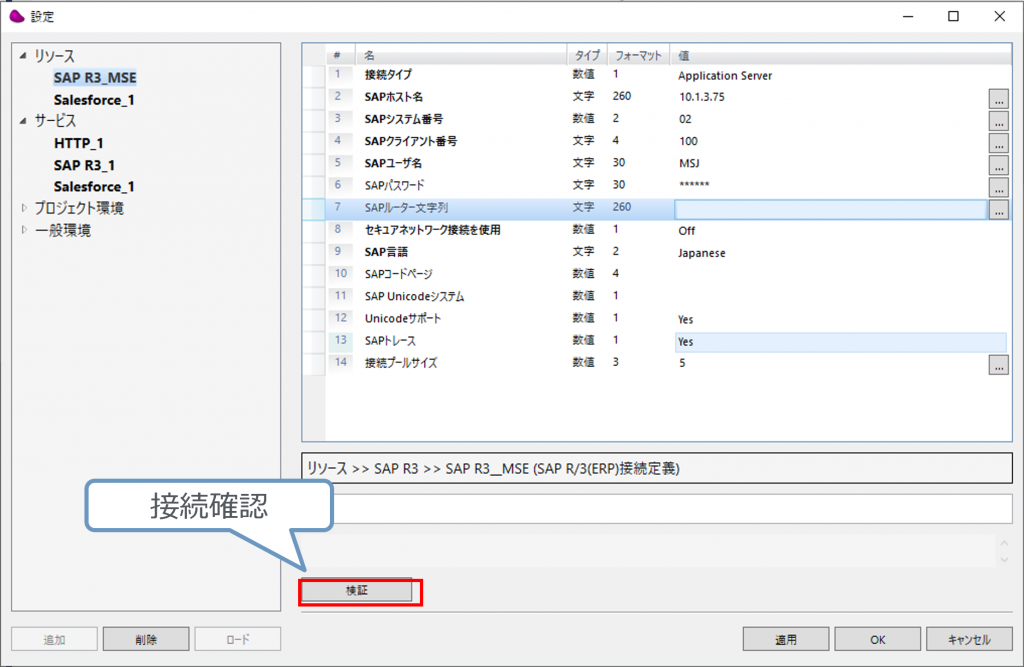Click the ellipsis button for SAPホスト名 row
Image resolution: width=1024 pixels, height=667 pixels.
point(998,98)
